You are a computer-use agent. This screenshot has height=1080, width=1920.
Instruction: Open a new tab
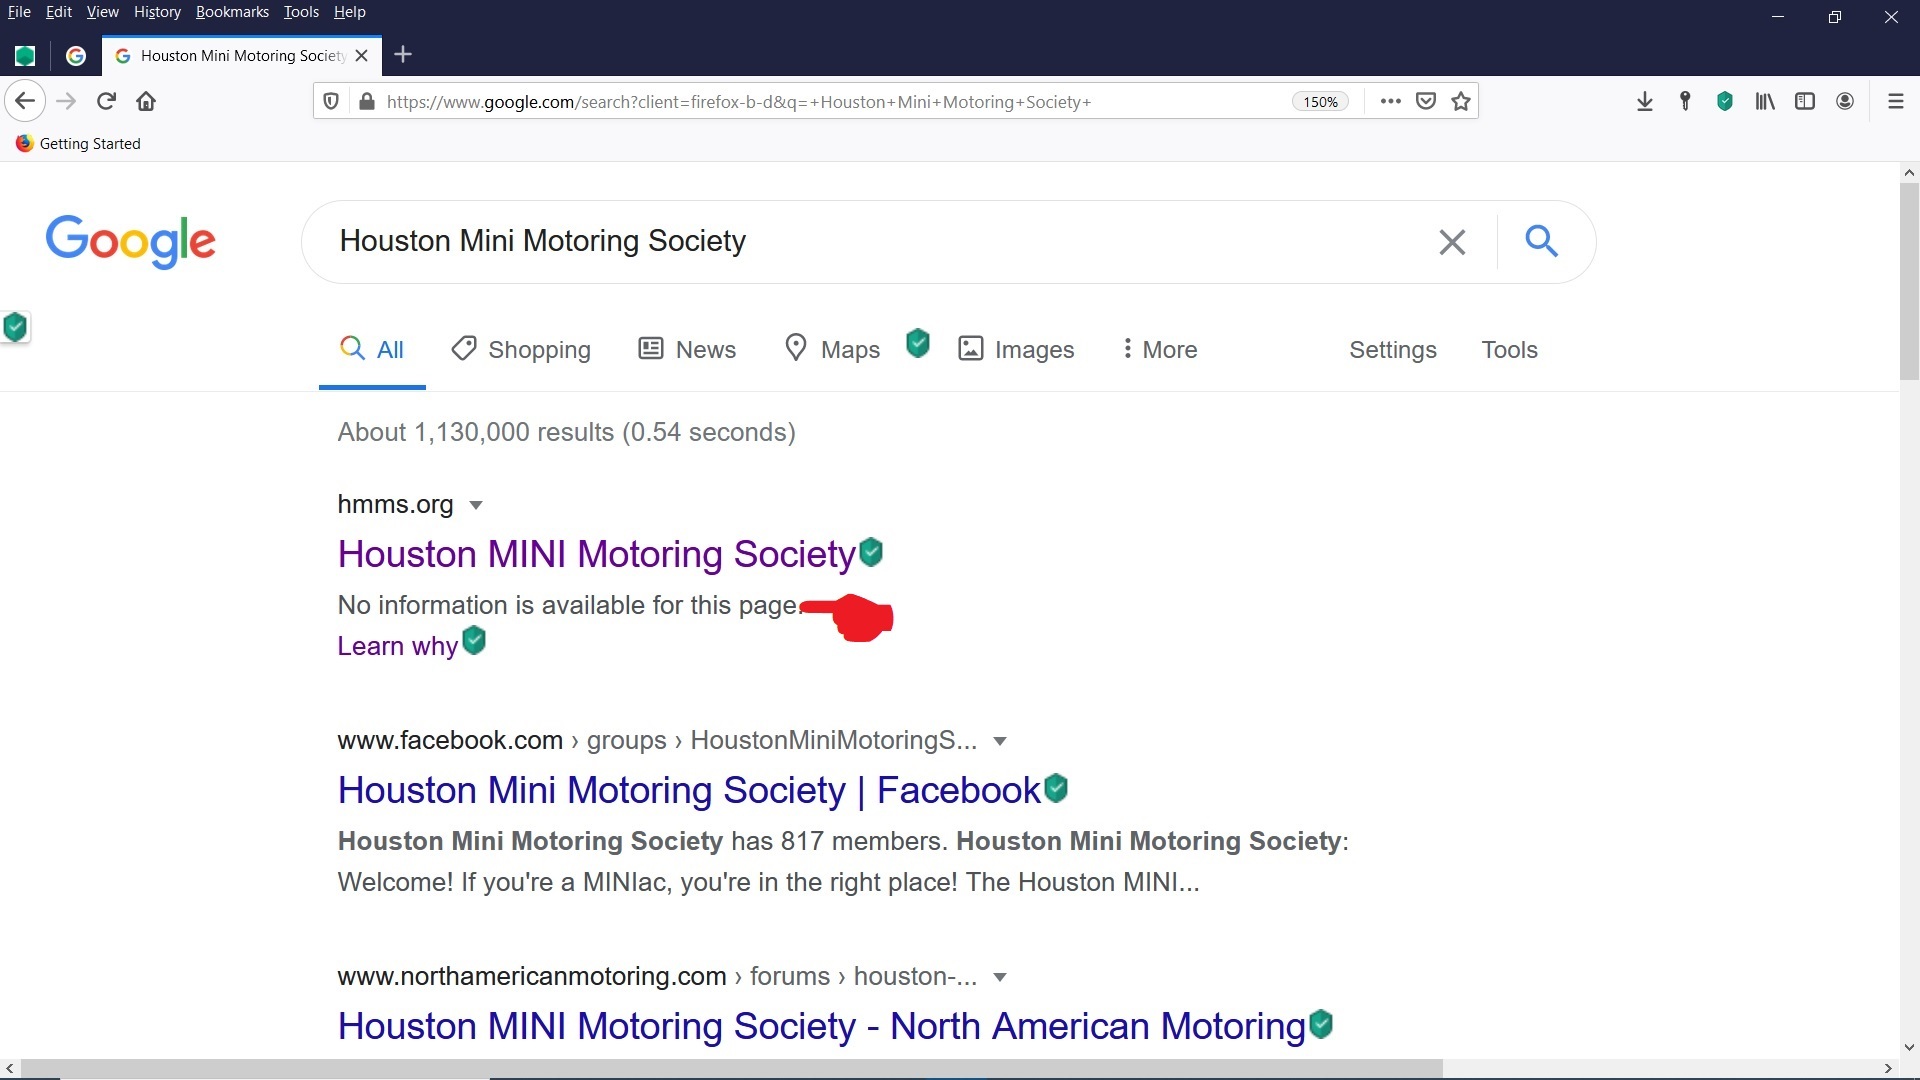click(x=403, y=55)
